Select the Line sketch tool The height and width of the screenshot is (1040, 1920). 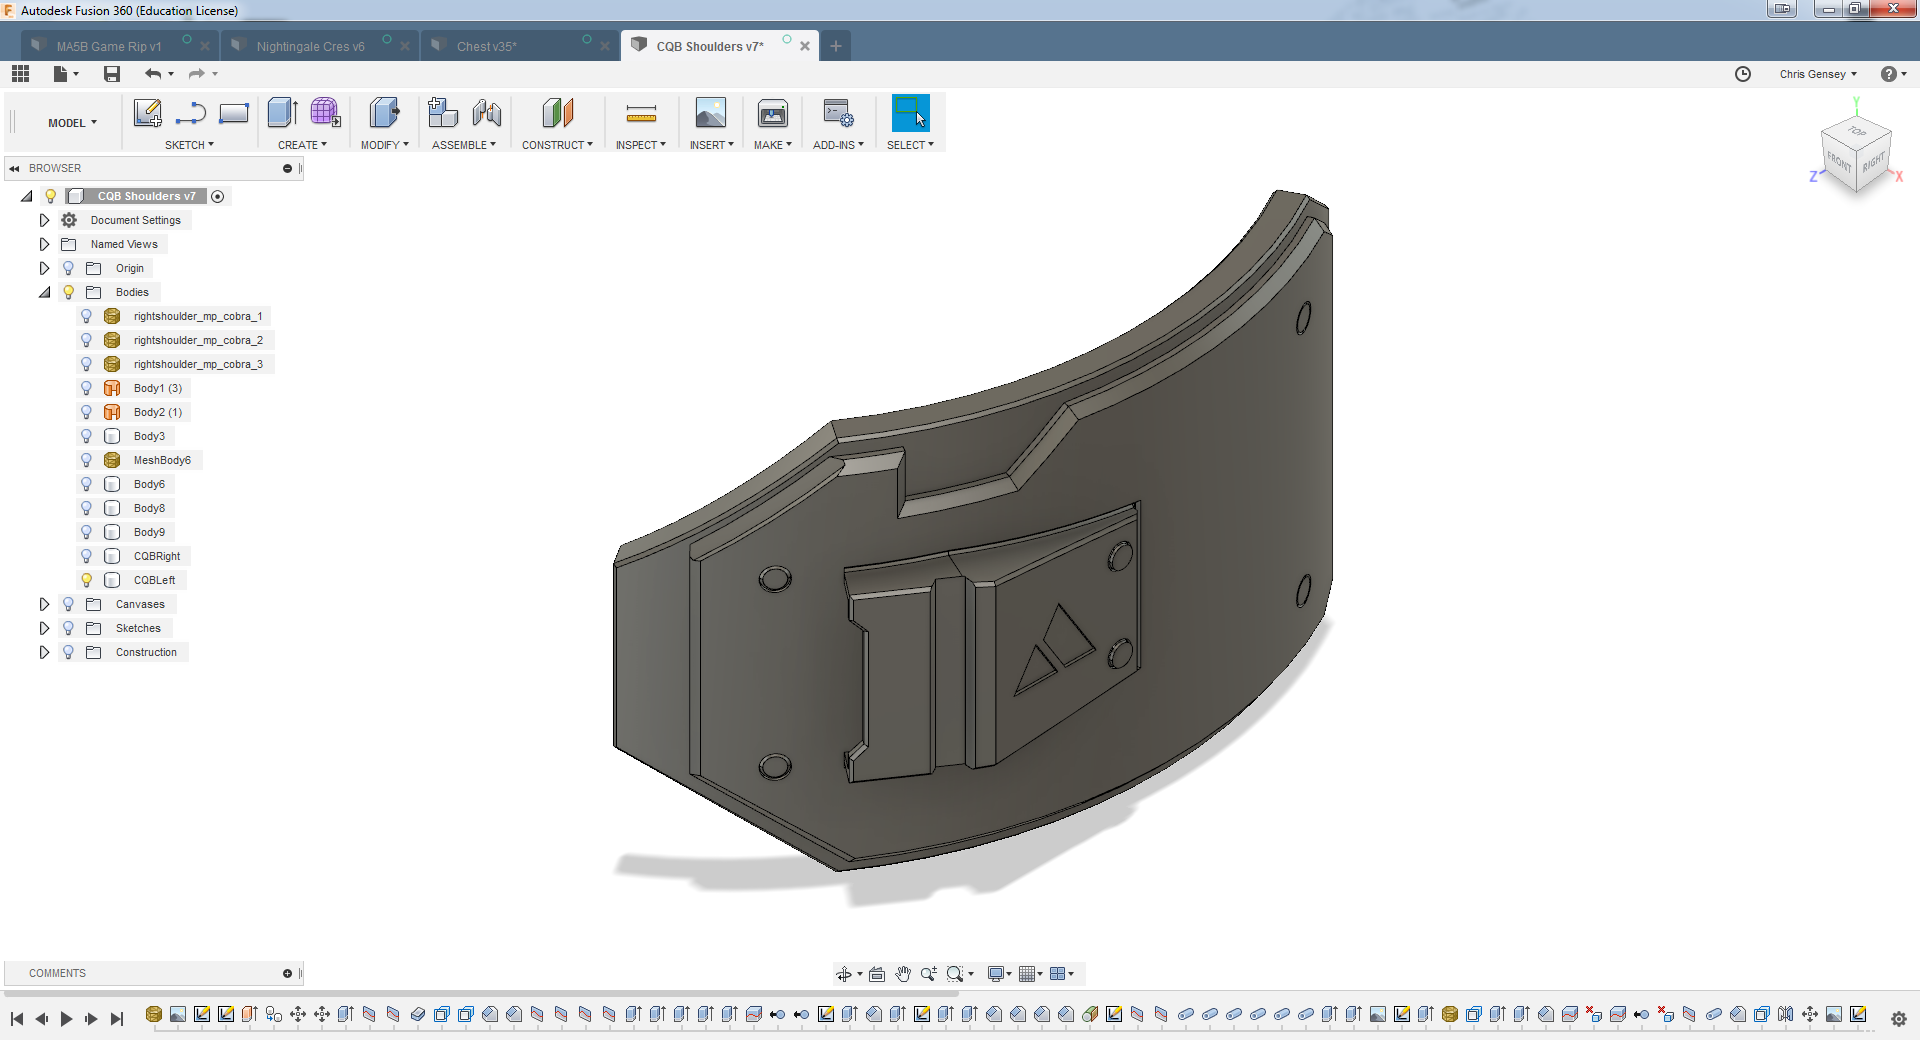point(191,113)
